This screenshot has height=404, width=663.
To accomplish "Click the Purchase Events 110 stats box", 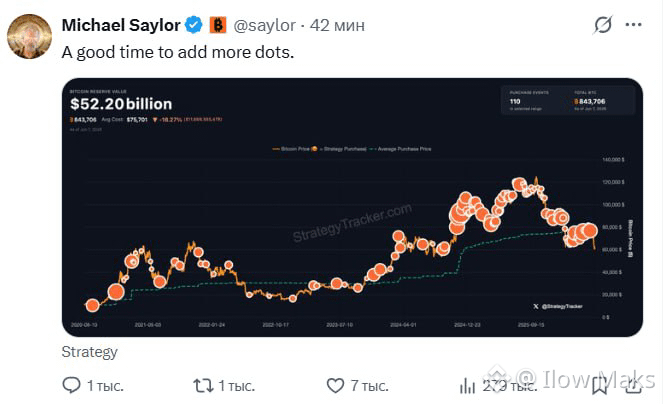I will click(529, 101).
